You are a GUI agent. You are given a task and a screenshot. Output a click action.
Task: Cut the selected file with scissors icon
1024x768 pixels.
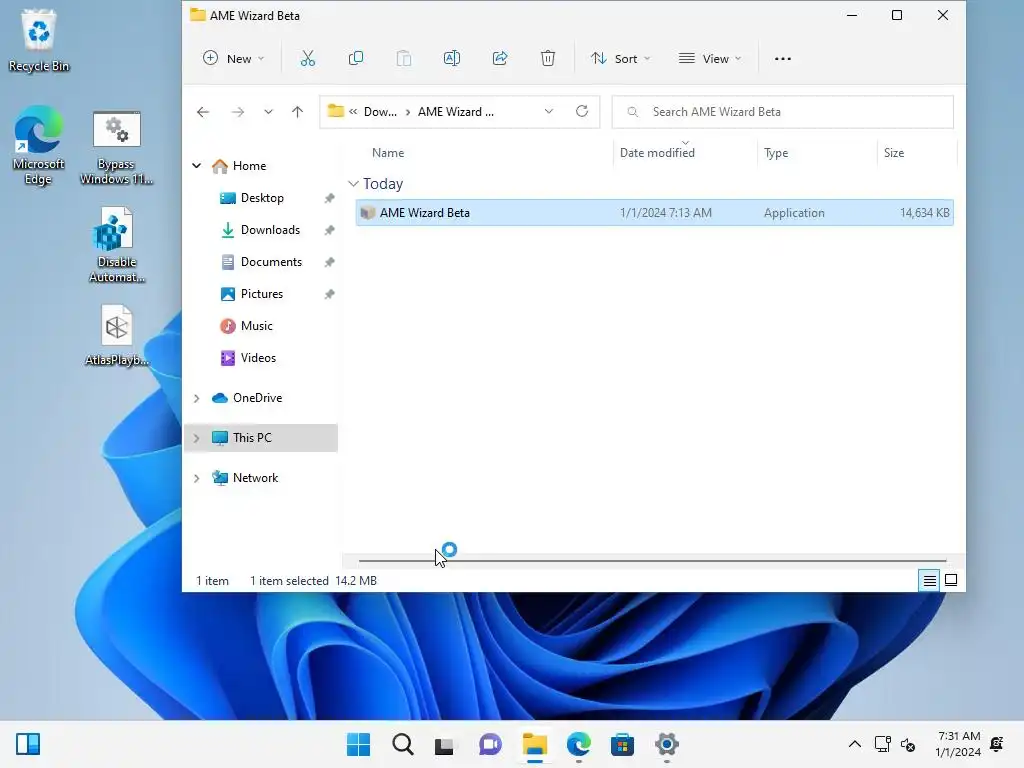click(308, 59)
